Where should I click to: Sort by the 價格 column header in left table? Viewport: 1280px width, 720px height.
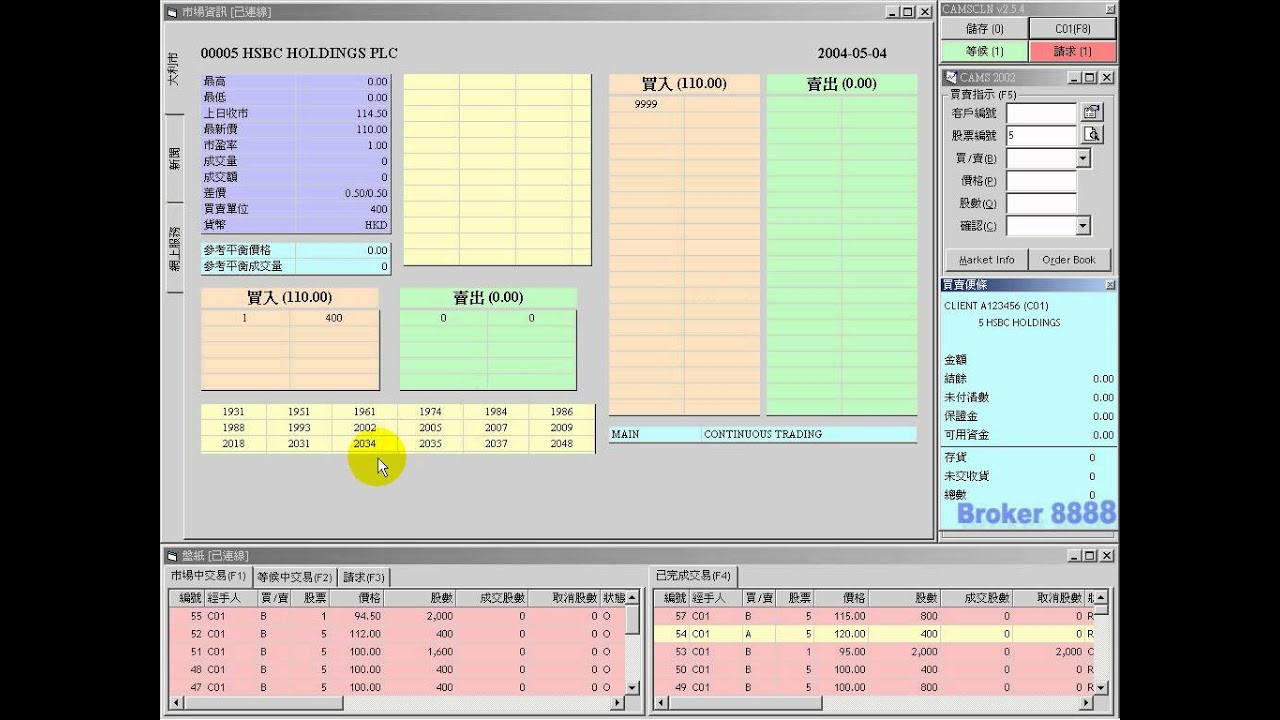point(356,598)
